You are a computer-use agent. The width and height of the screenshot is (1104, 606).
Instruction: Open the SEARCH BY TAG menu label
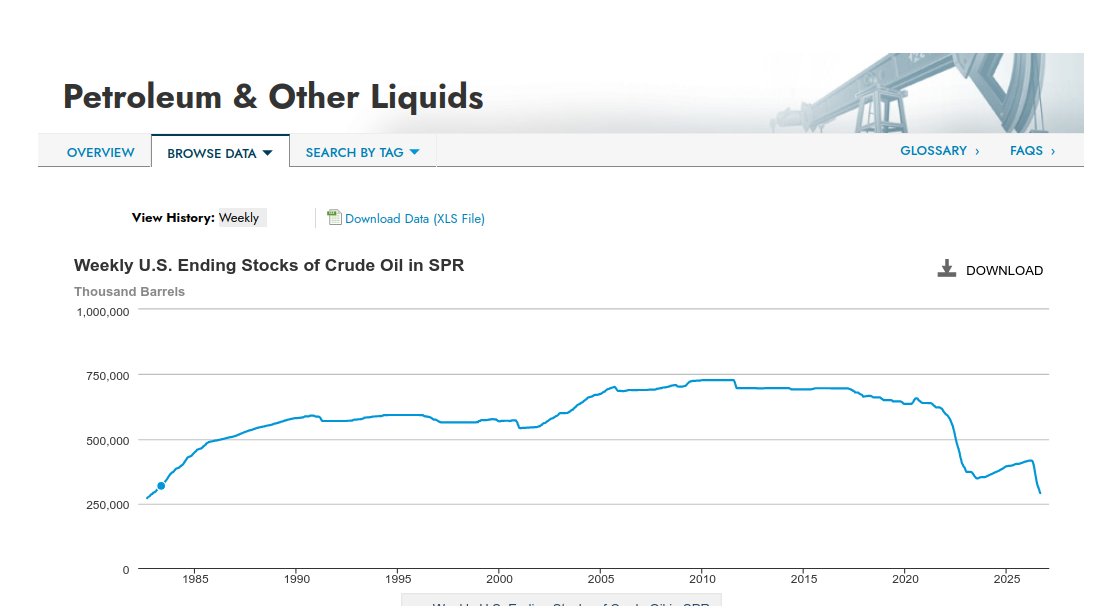tap(354, 153)
